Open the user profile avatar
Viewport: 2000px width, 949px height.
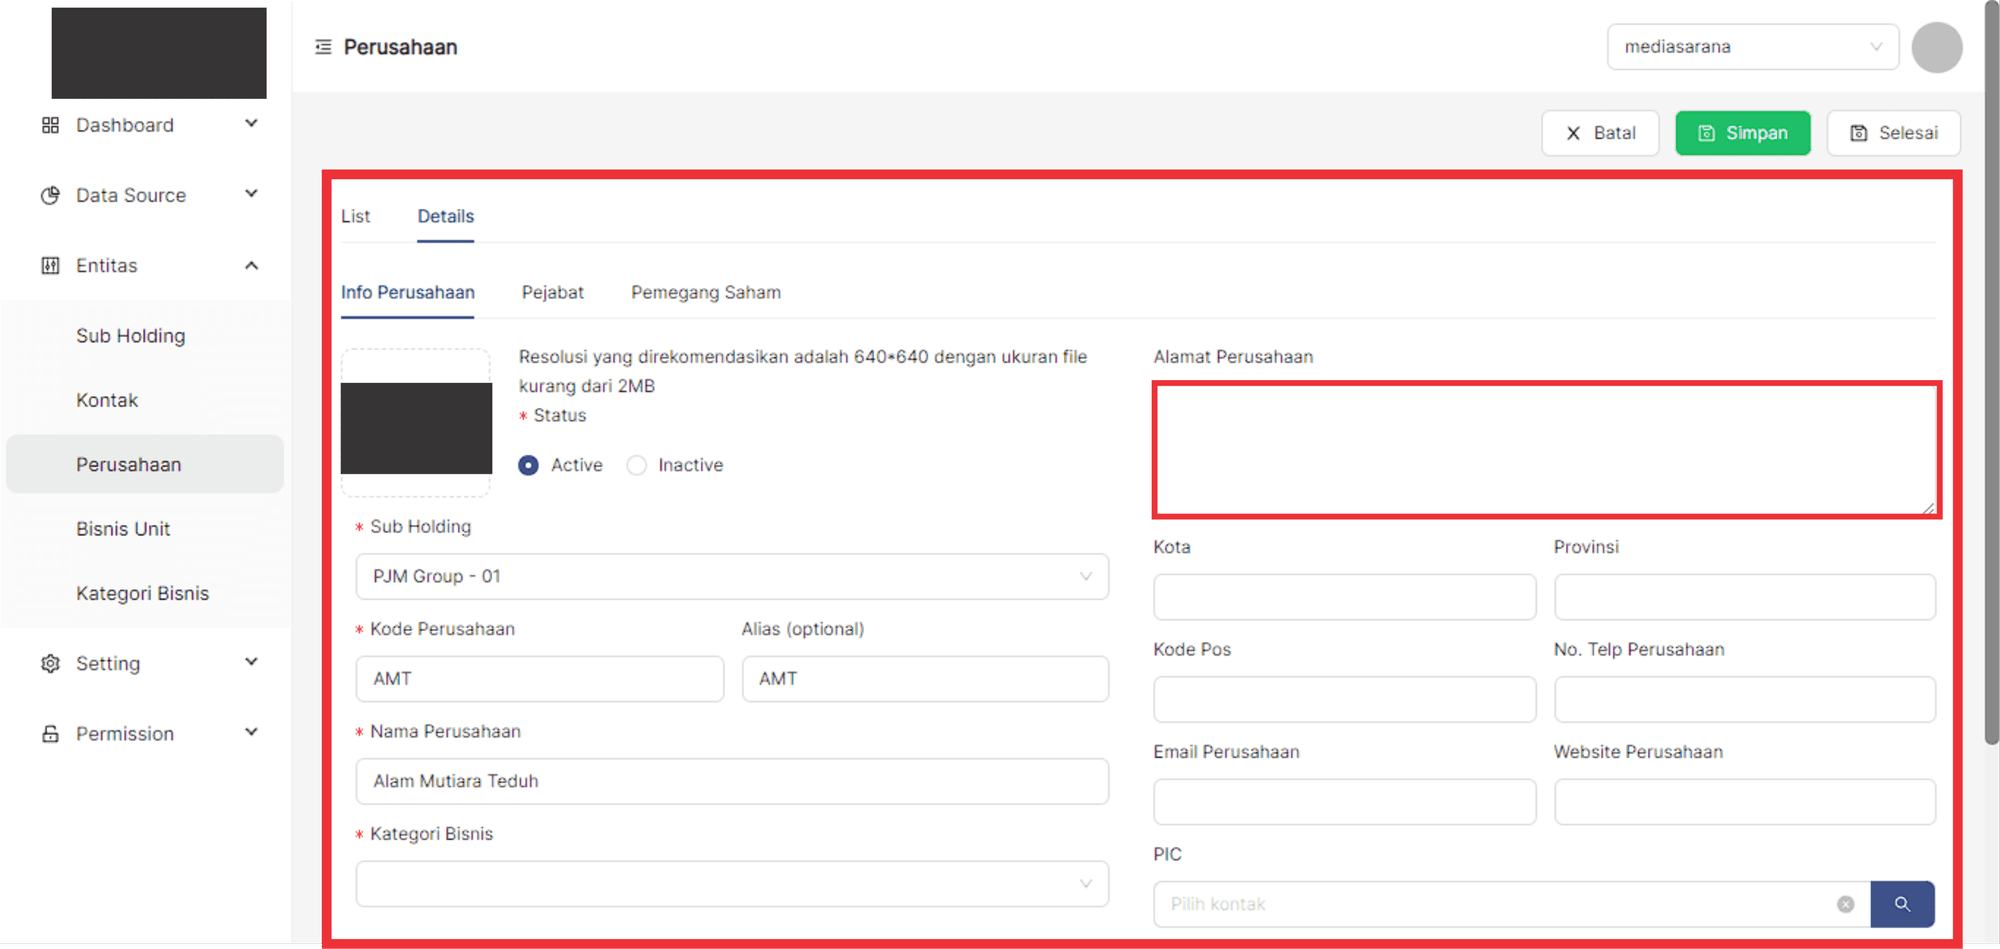click(1936, 47)
